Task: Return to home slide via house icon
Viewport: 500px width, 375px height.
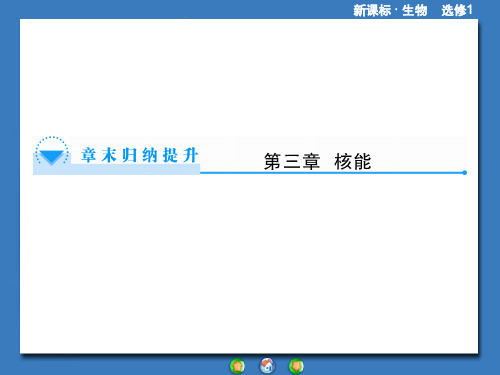Action: click(x=267, y=366)
